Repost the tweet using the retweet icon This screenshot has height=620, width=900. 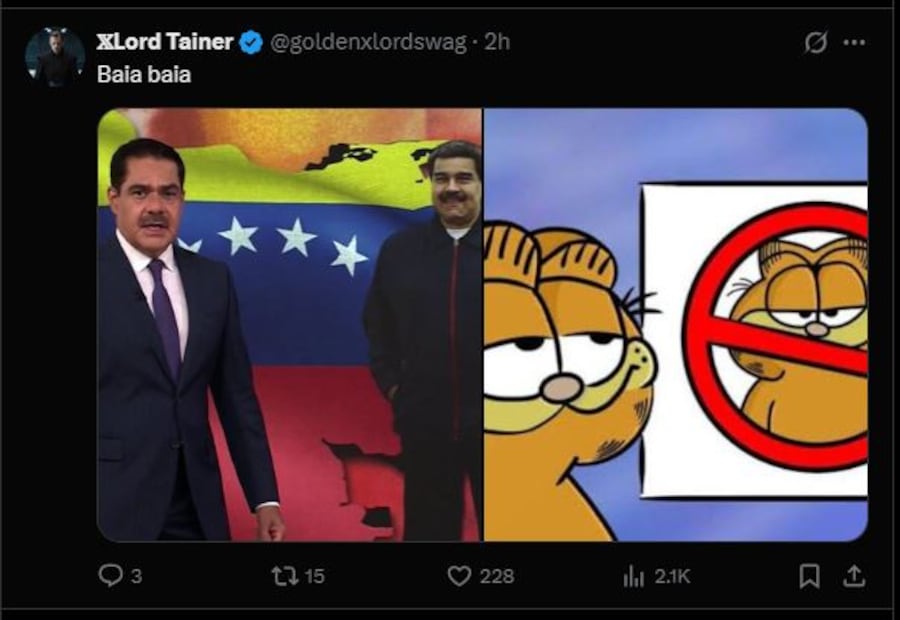tap(285, 576)
